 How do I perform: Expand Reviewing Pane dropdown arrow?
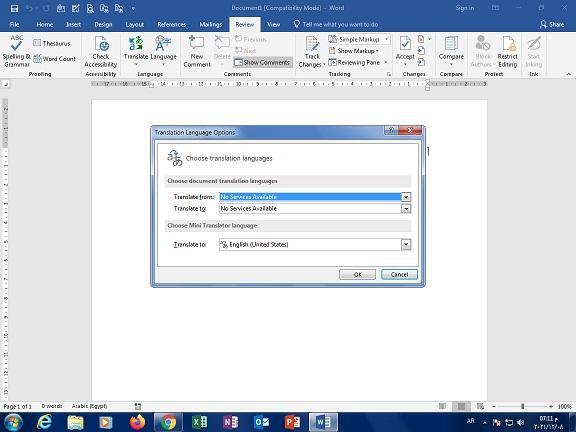[x=386, y=62]
